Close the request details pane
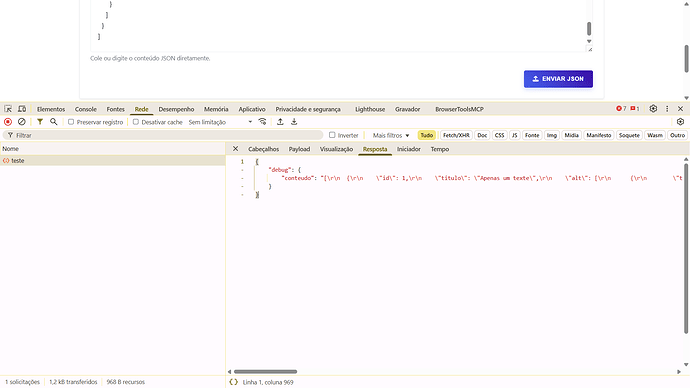The width and height of the screenshot is (690, 388). (x=235, y=149)
